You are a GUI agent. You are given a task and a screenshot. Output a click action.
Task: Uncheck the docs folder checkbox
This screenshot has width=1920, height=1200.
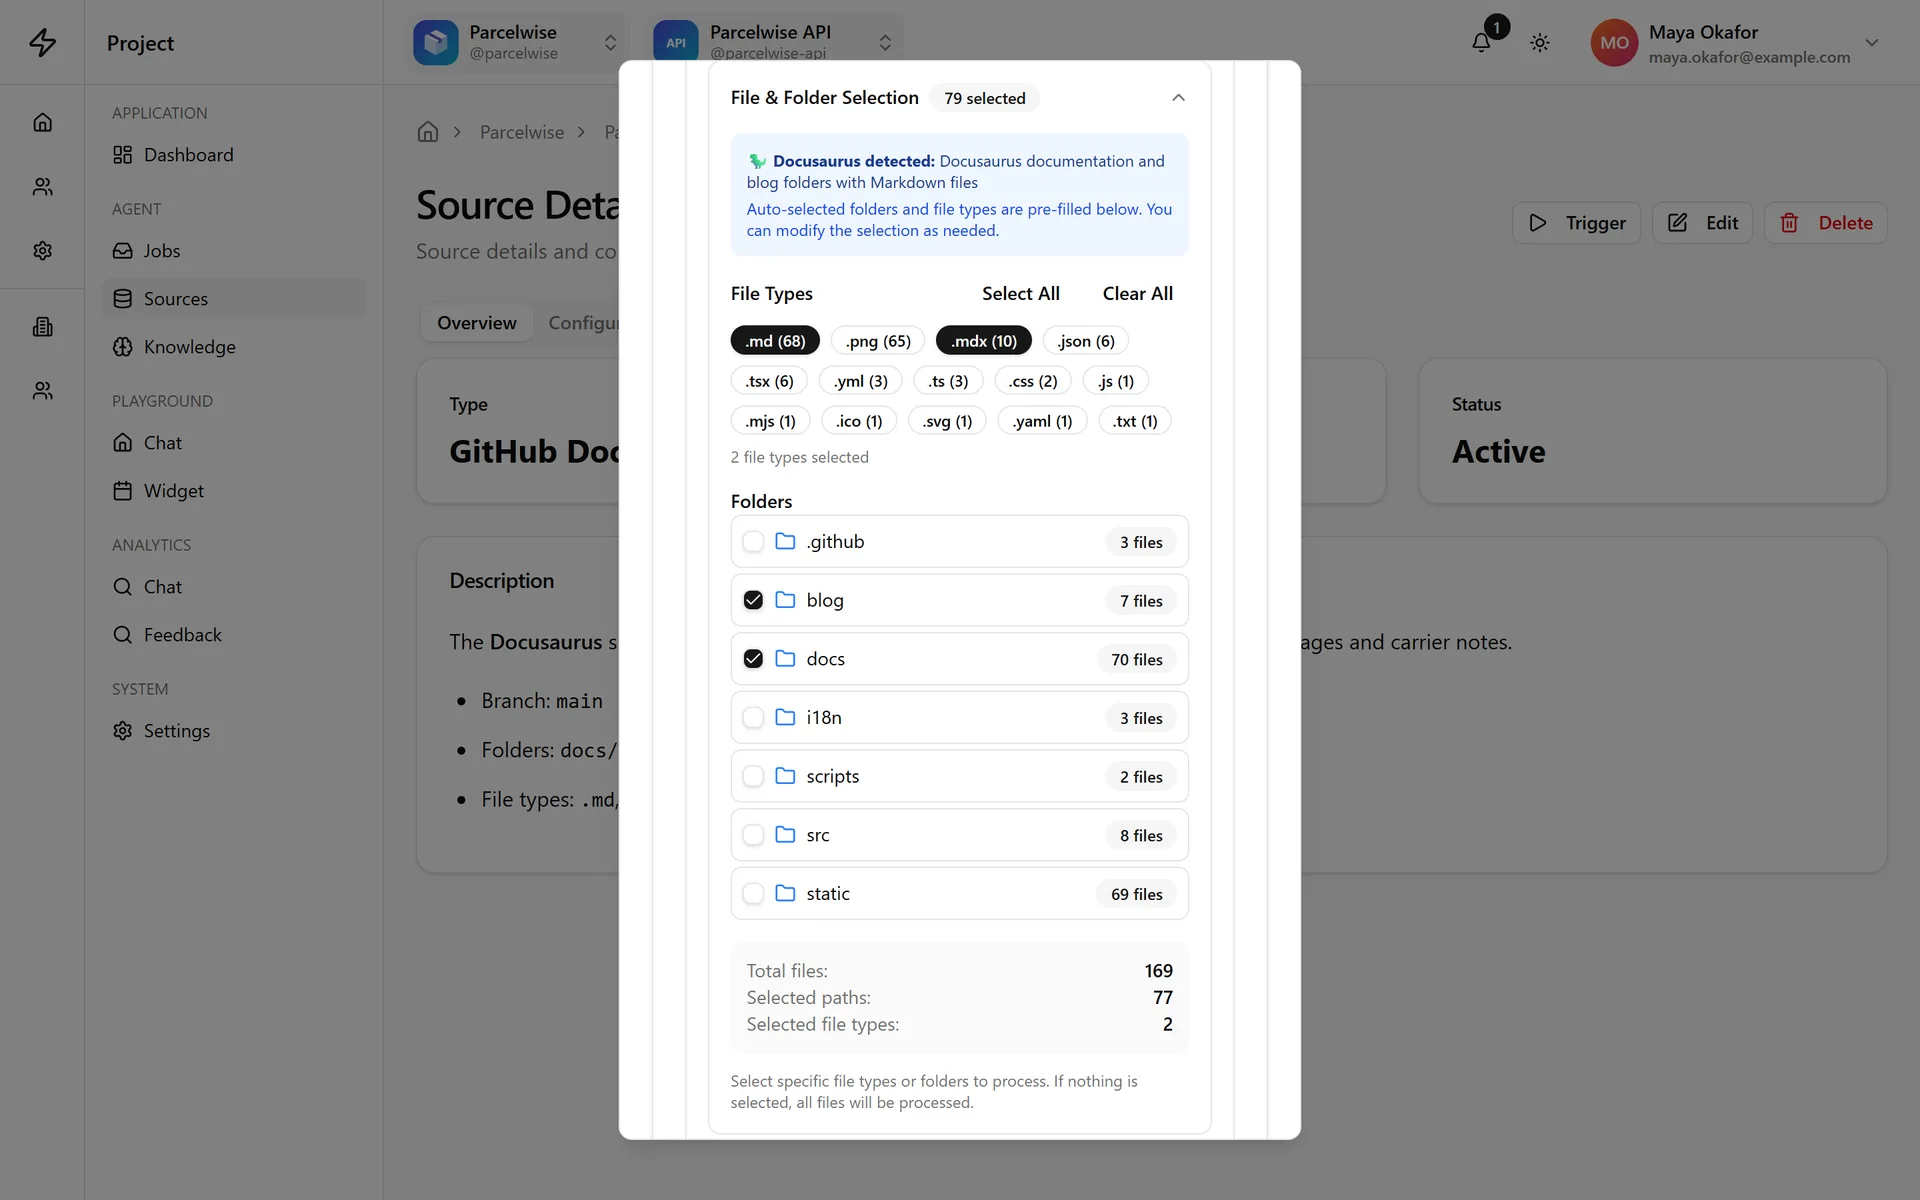[753, 659]
